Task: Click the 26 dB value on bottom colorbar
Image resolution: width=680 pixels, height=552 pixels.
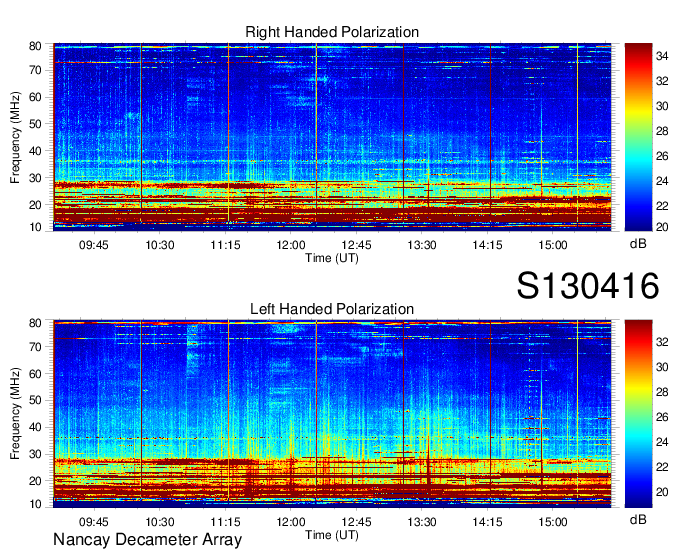Action: click(662, 417)
